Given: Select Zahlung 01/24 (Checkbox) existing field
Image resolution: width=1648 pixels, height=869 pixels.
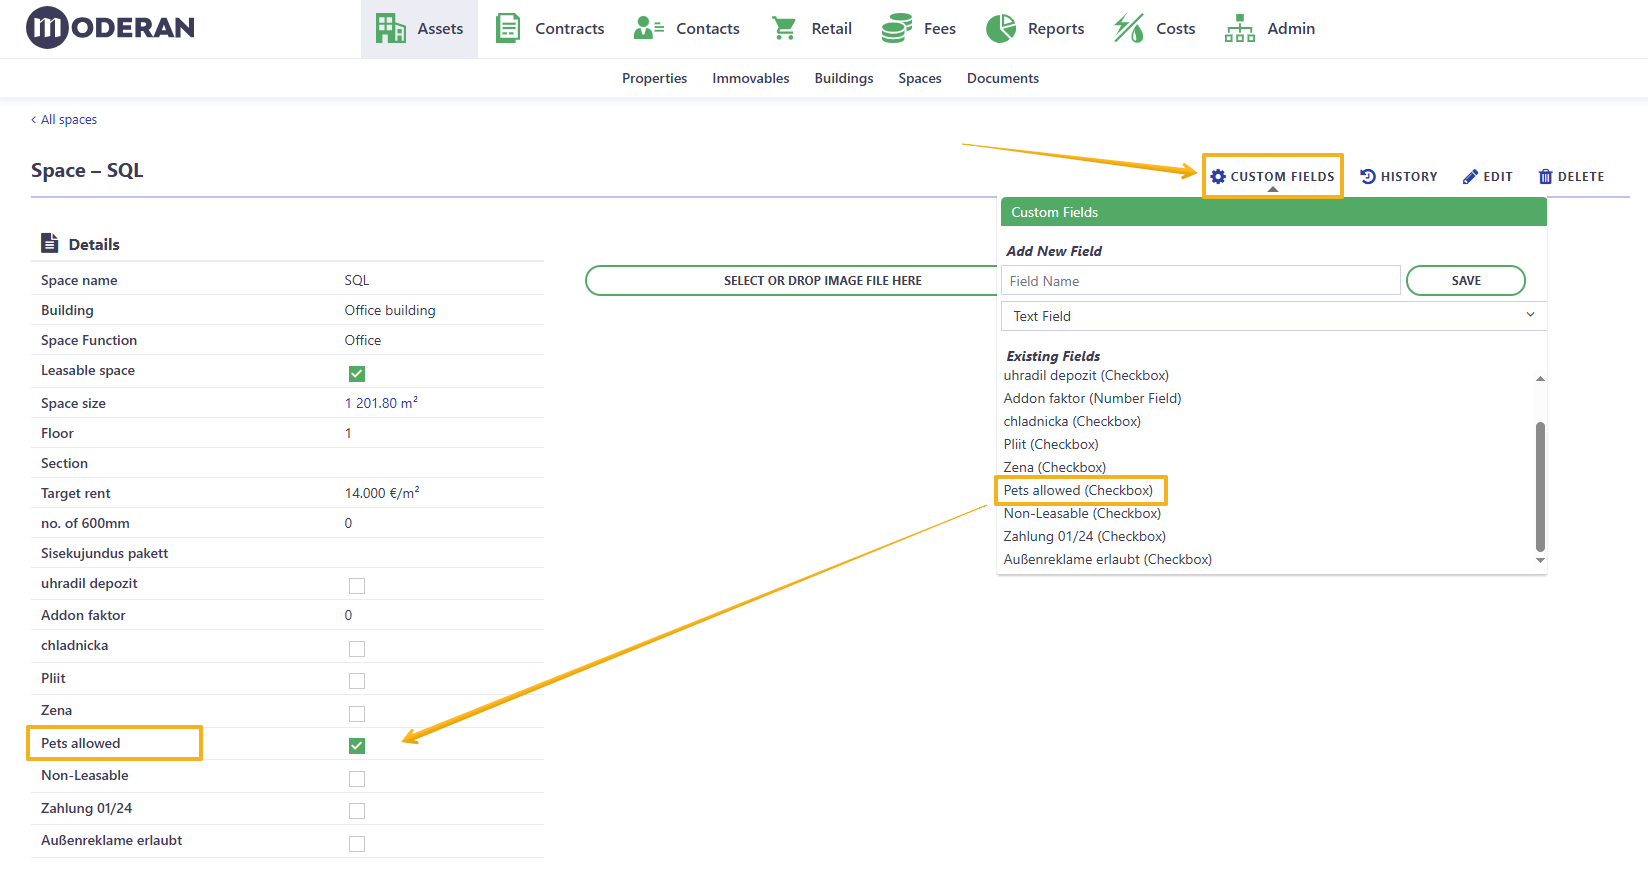Looking at the screenshot, I should coord(1085,536).
